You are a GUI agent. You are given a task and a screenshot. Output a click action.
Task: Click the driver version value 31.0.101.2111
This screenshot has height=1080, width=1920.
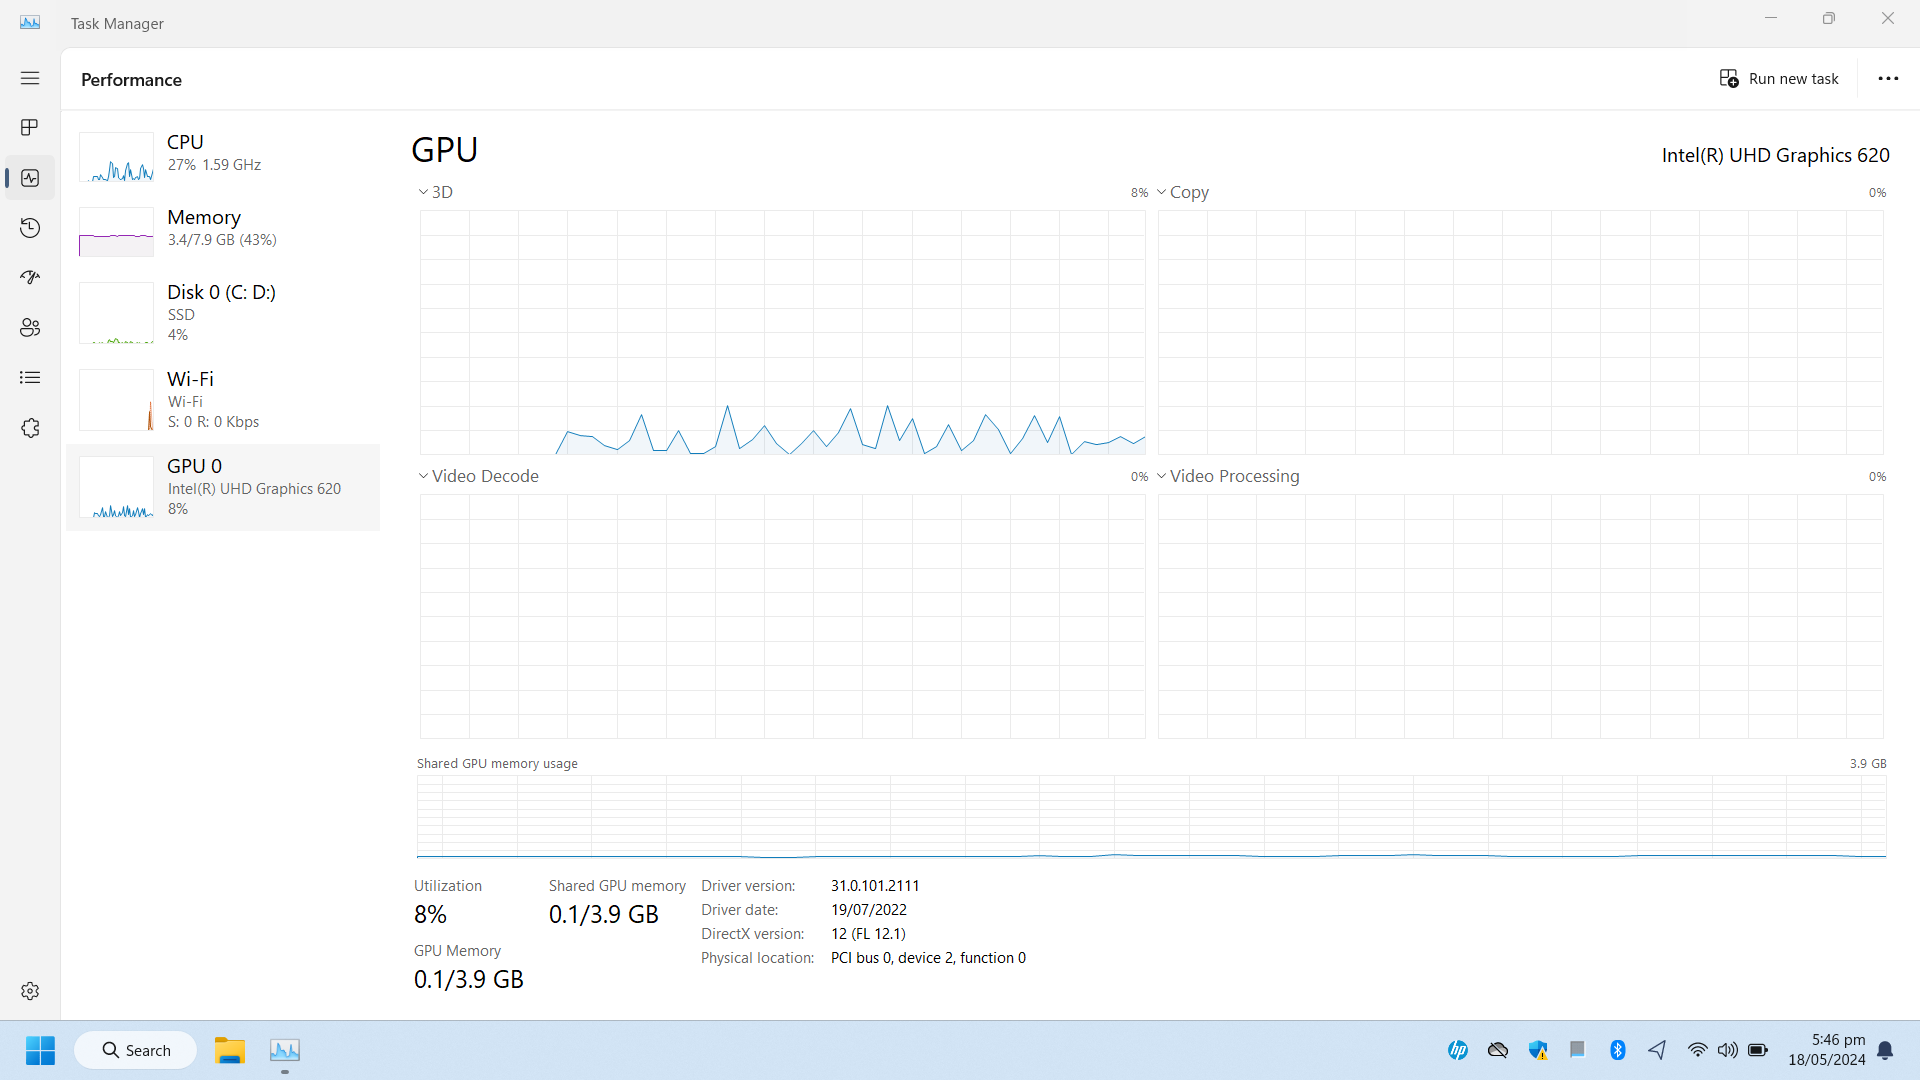click(875, 886)
